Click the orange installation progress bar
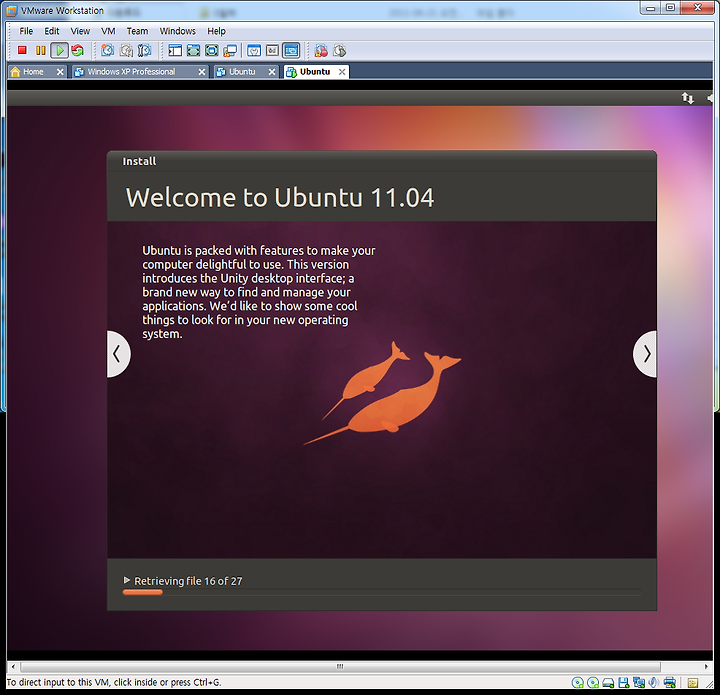 click(143, 592)
